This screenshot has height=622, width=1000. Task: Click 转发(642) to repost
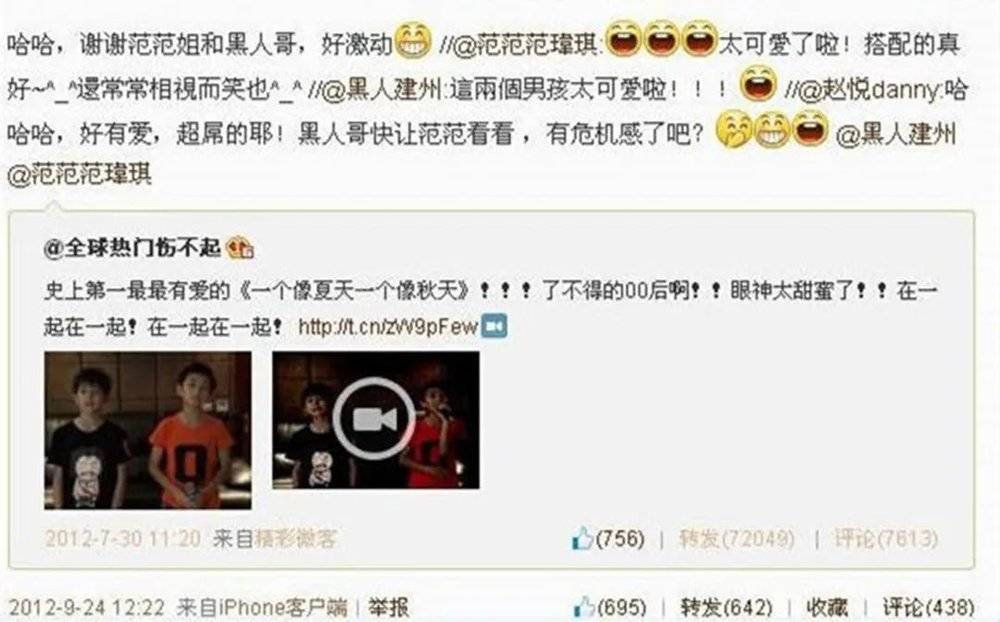[726, 607]
